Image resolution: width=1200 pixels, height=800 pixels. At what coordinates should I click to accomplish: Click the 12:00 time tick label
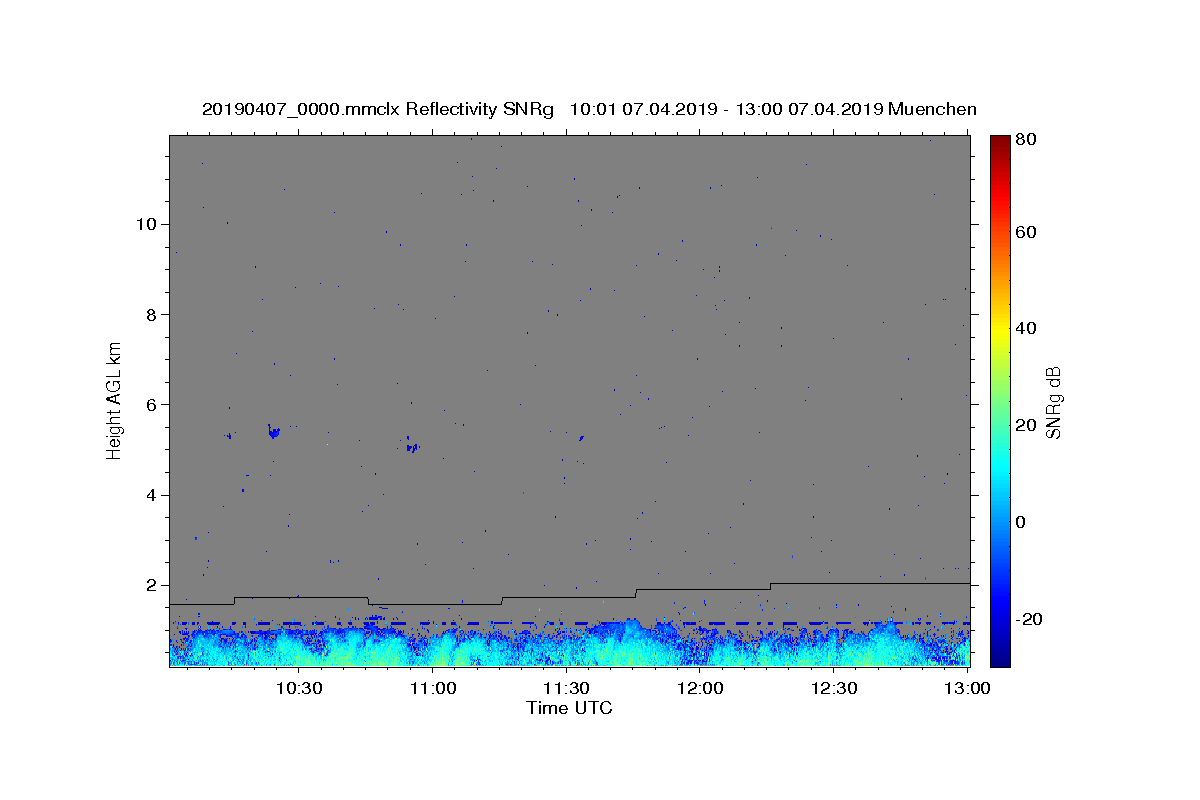point(700,689)
